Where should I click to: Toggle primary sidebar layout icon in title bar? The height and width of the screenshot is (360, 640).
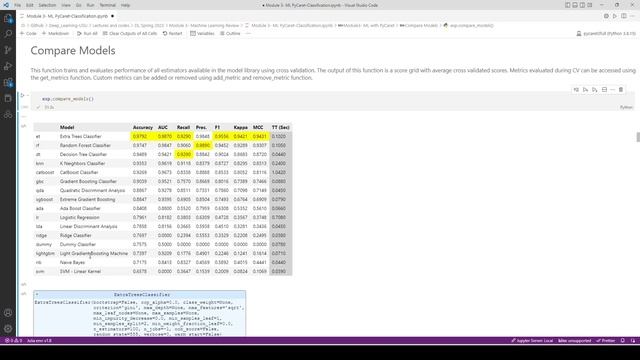coord(568,5)
